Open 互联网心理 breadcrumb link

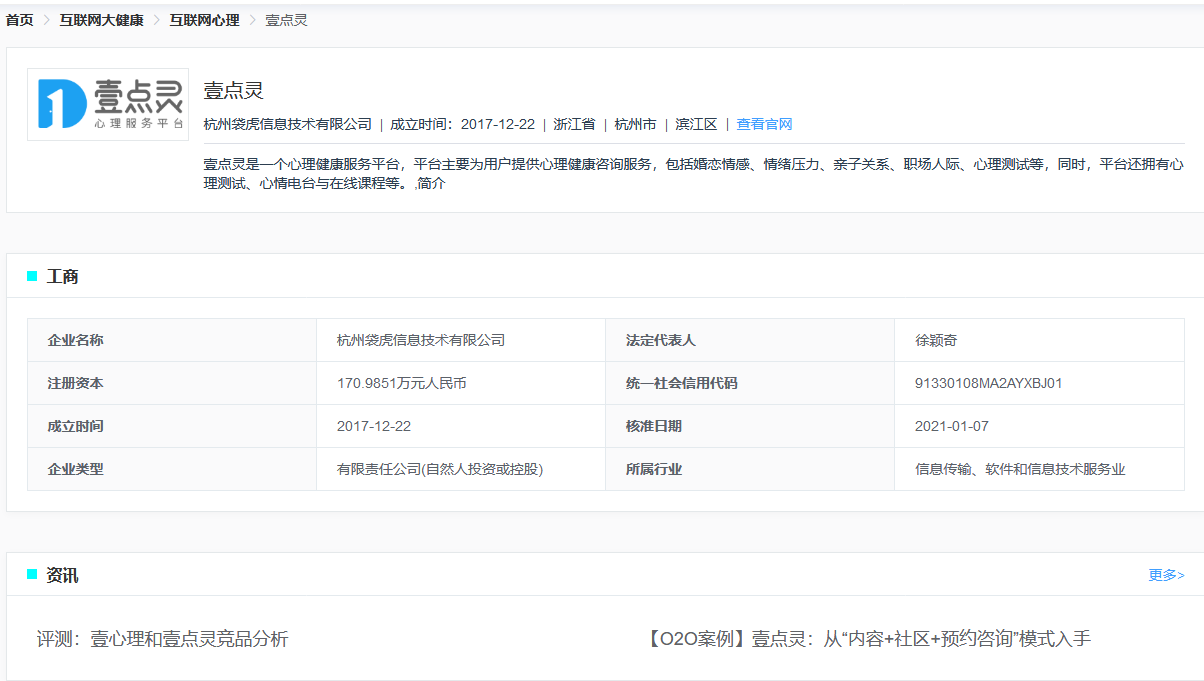point(204,20)
